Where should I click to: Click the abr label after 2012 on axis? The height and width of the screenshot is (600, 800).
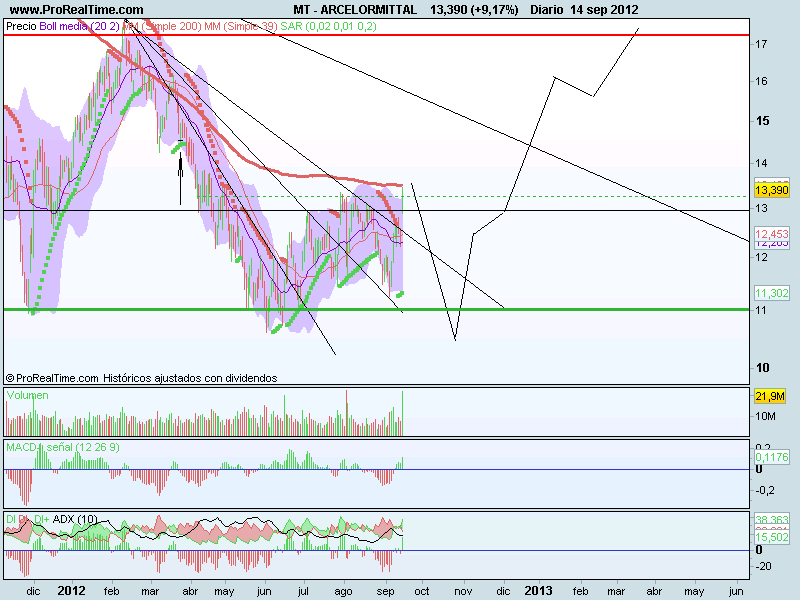click(190, 591)
